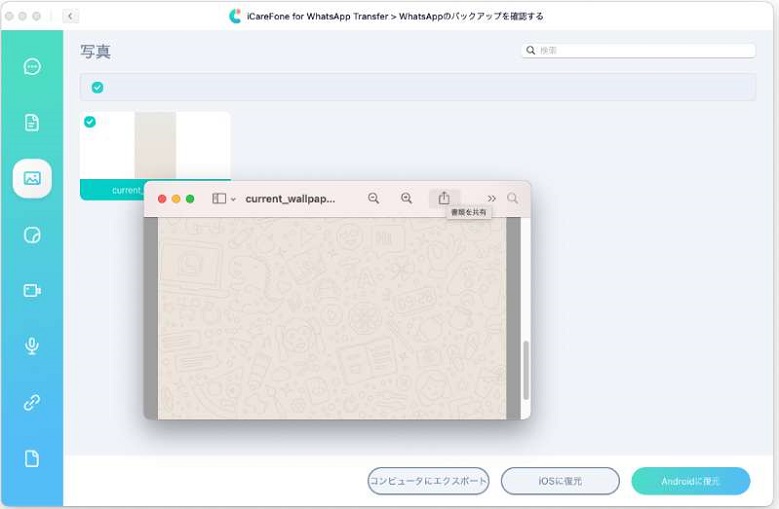
Task: Open the documents category in sidebar
Action: coord(32,122)
